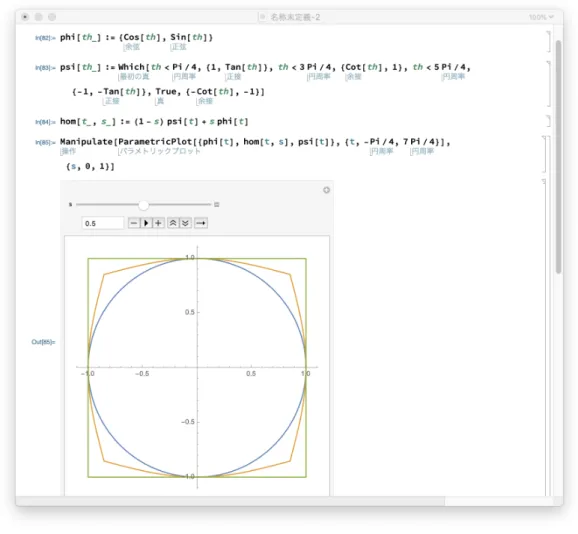The image size is (578, 534).
Task: Click the {s, 0, 1}] line of code
Action: pyautogui.click(x=90, y=166)
